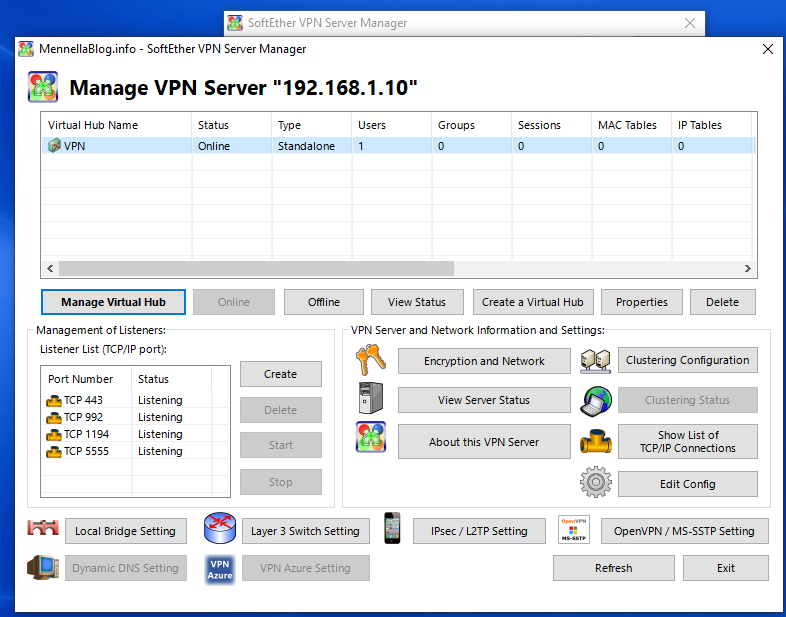Open Manage Virtual Hub

coord(113,302)
